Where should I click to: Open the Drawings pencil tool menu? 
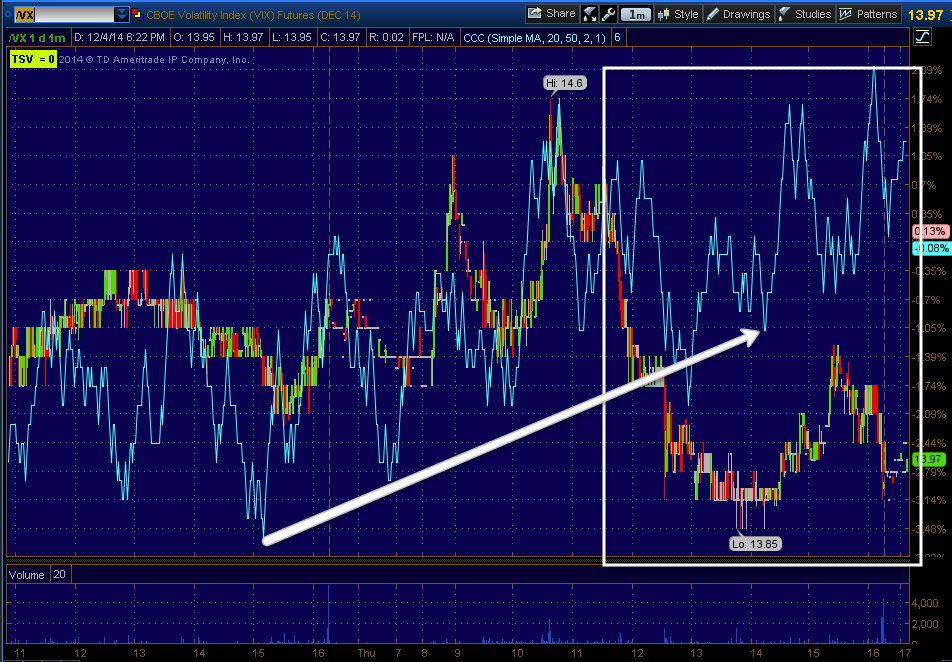738,14
